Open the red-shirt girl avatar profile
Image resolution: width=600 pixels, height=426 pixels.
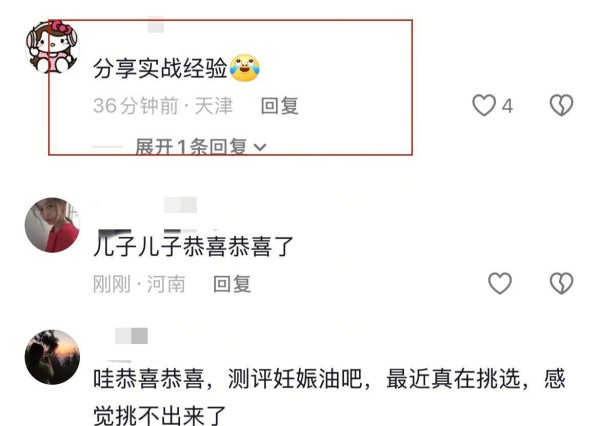(x=52, y=225)
